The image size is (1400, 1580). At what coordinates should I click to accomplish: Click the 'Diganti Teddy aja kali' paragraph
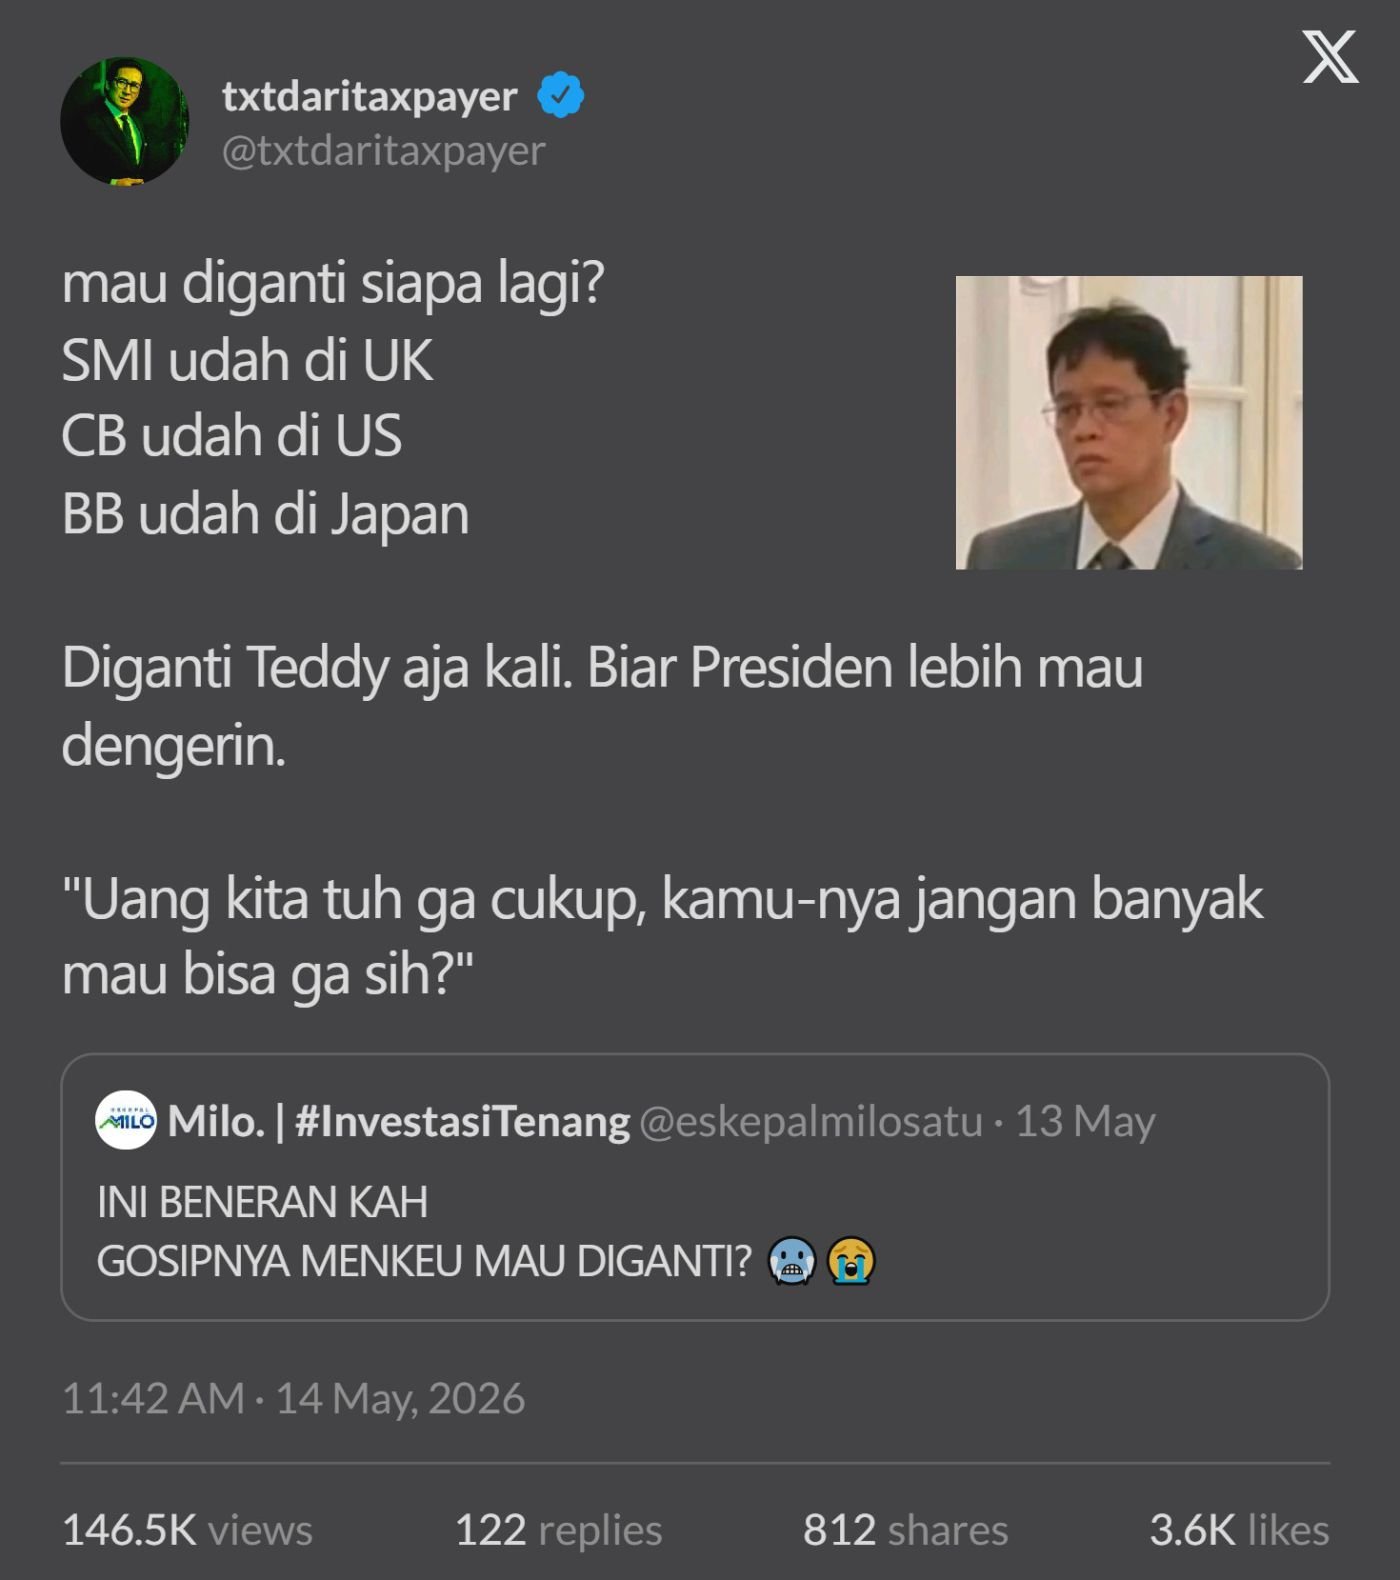point(602,706)
